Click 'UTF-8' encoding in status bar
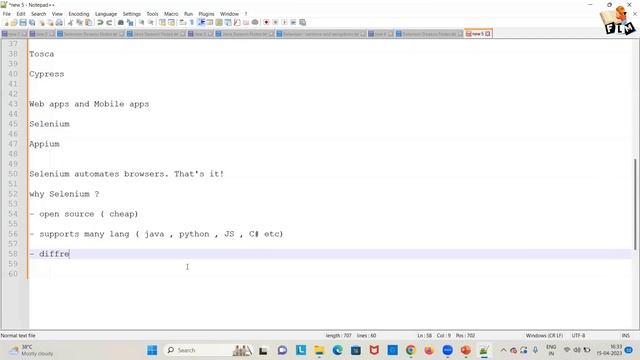The height and width of the screenshot is (360, 640). pos(578,336)
